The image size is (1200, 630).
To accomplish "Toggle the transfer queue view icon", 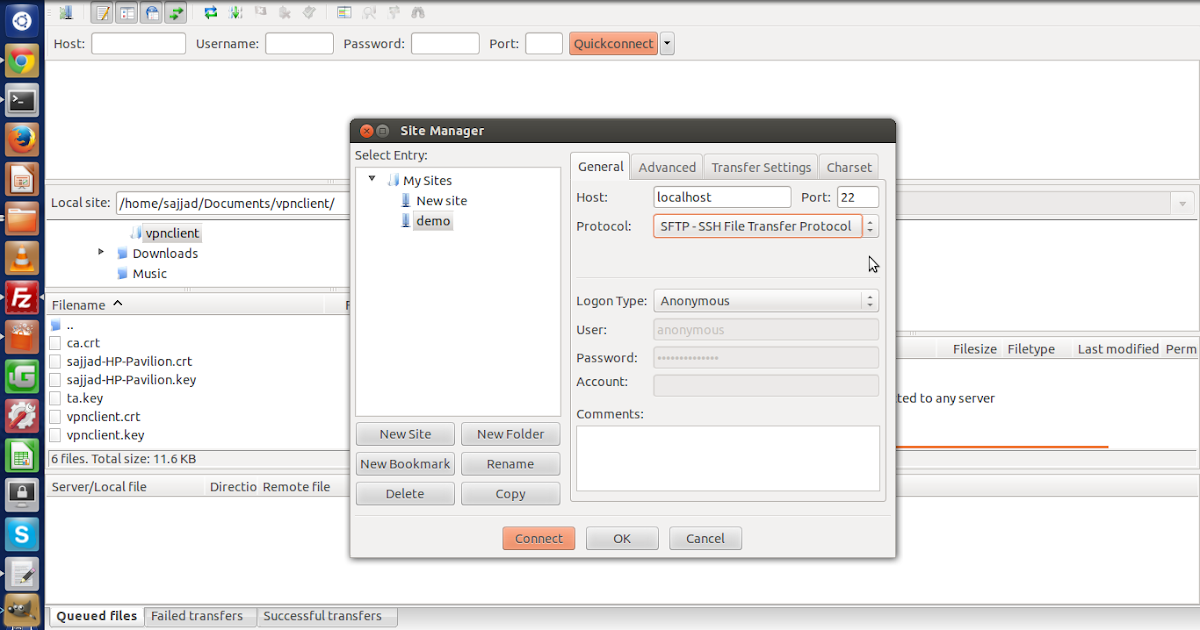I will 173,12.
